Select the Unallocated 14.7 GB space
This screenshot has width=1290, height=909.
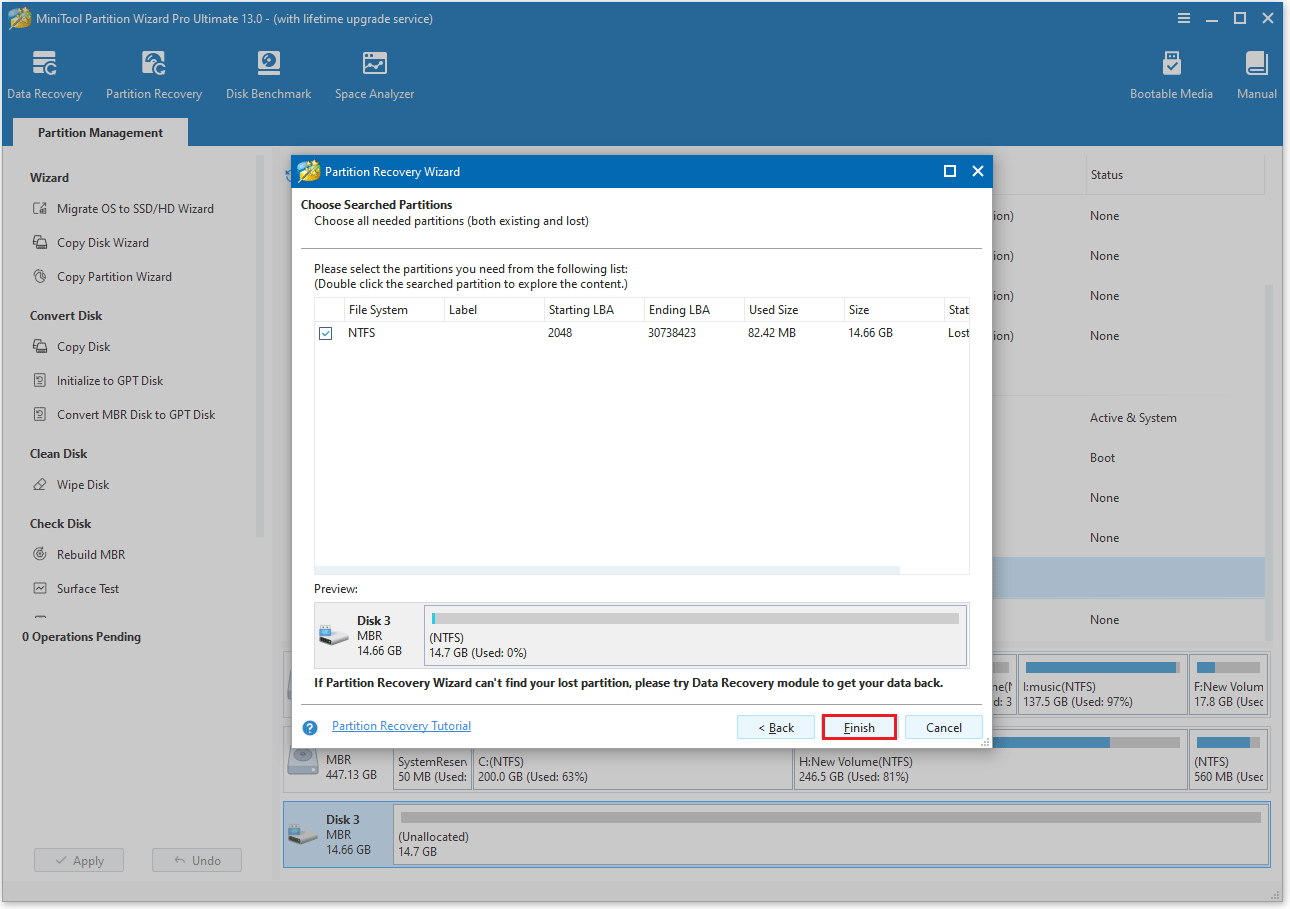coord(830,835)
